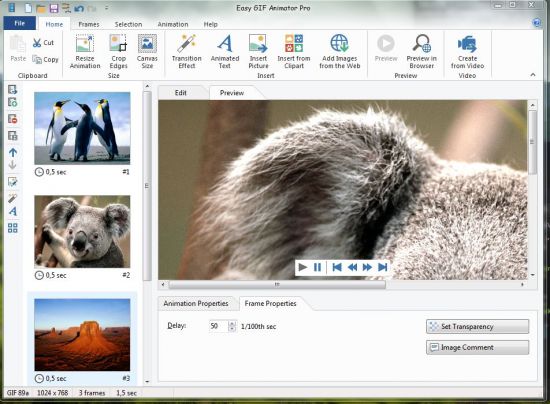Open the Animation ribbon tab
Screen dimensions: 550x404
(173, 24)
